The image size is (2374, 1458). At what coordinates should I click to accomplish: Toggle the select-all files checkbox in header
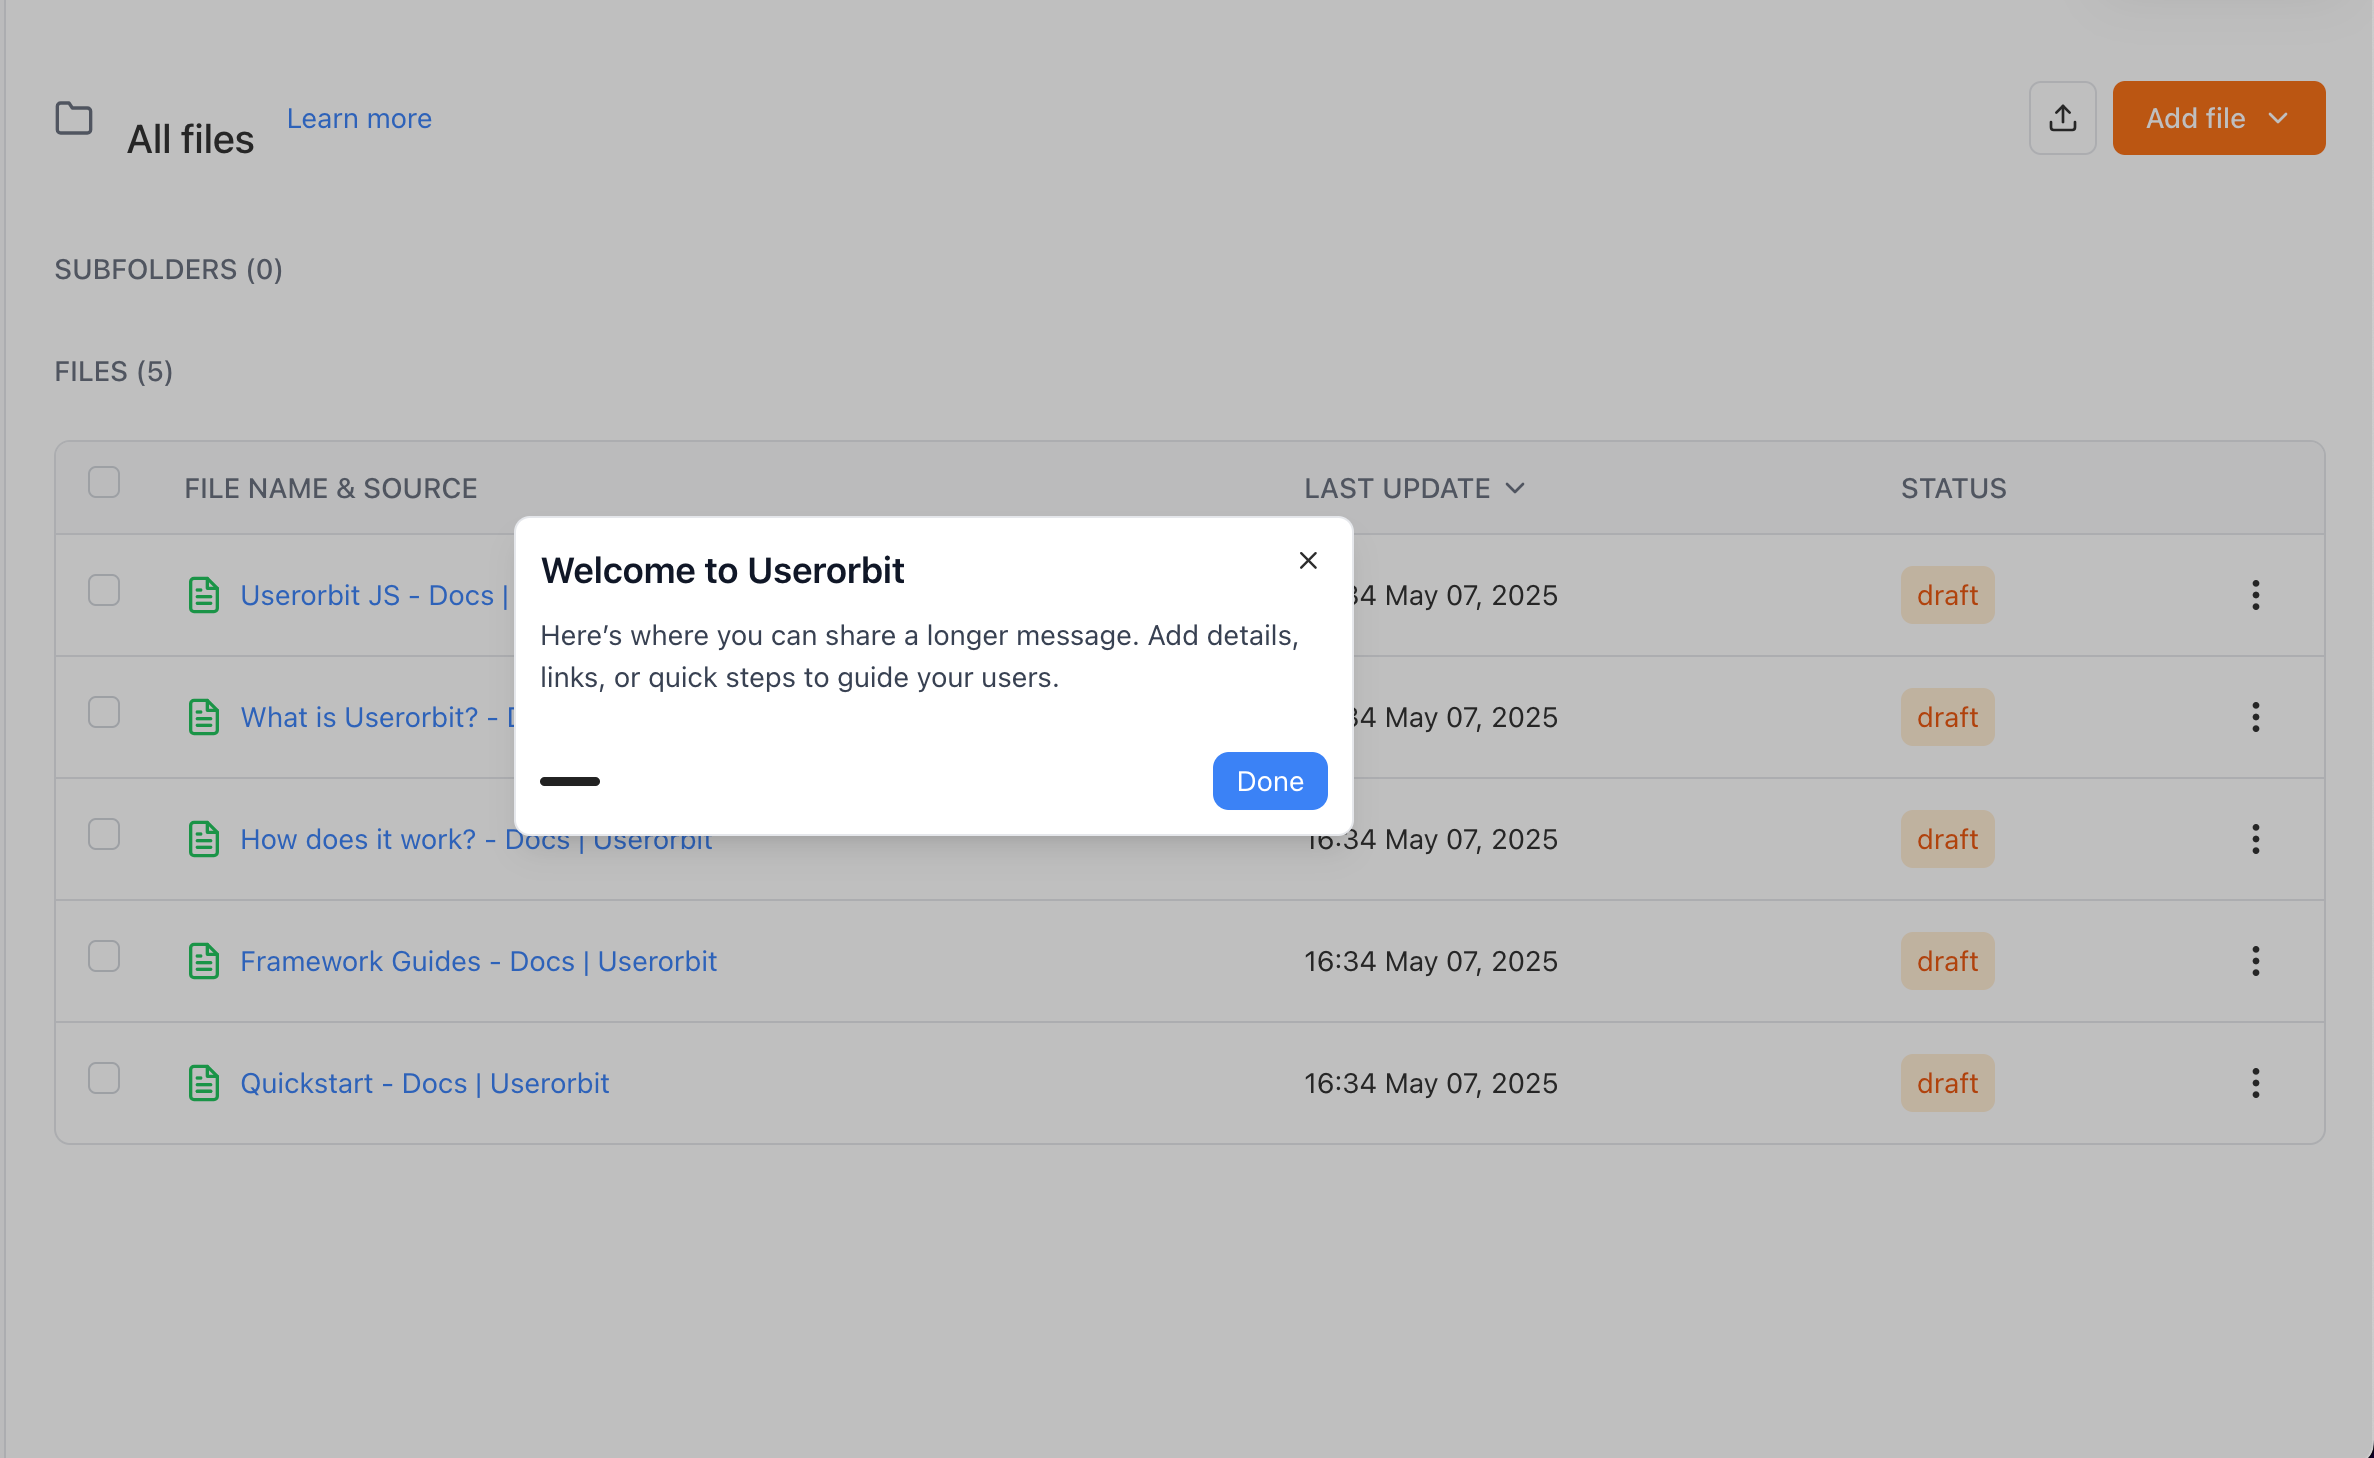[104, 483]
